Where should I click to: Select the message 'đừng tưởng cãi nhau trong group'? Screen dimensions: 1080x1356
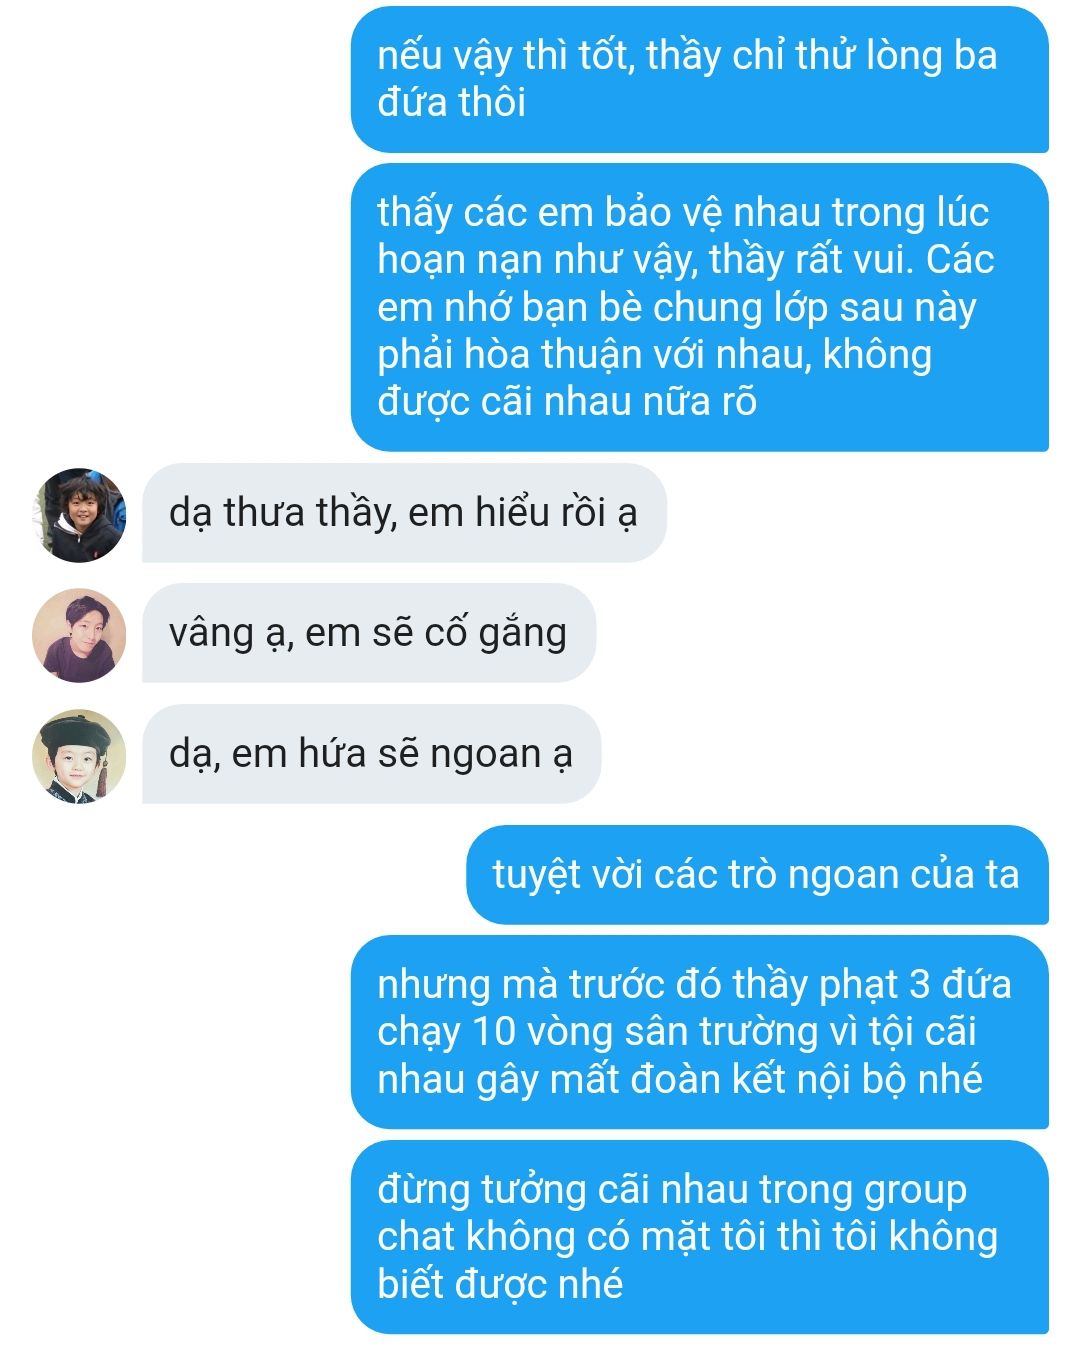pyautogui.click(x=699, y=1237)
